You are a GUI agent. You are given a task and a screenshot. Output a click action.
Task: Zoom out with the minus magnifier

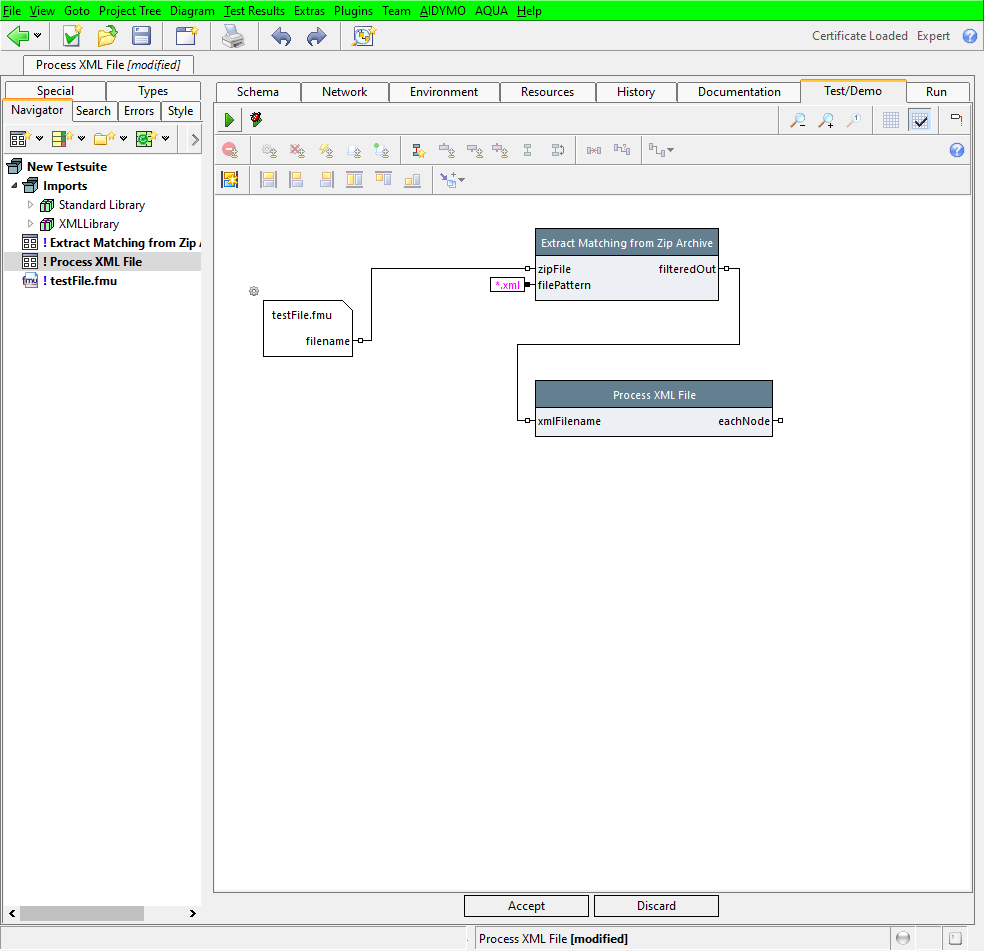coord(797,120)
